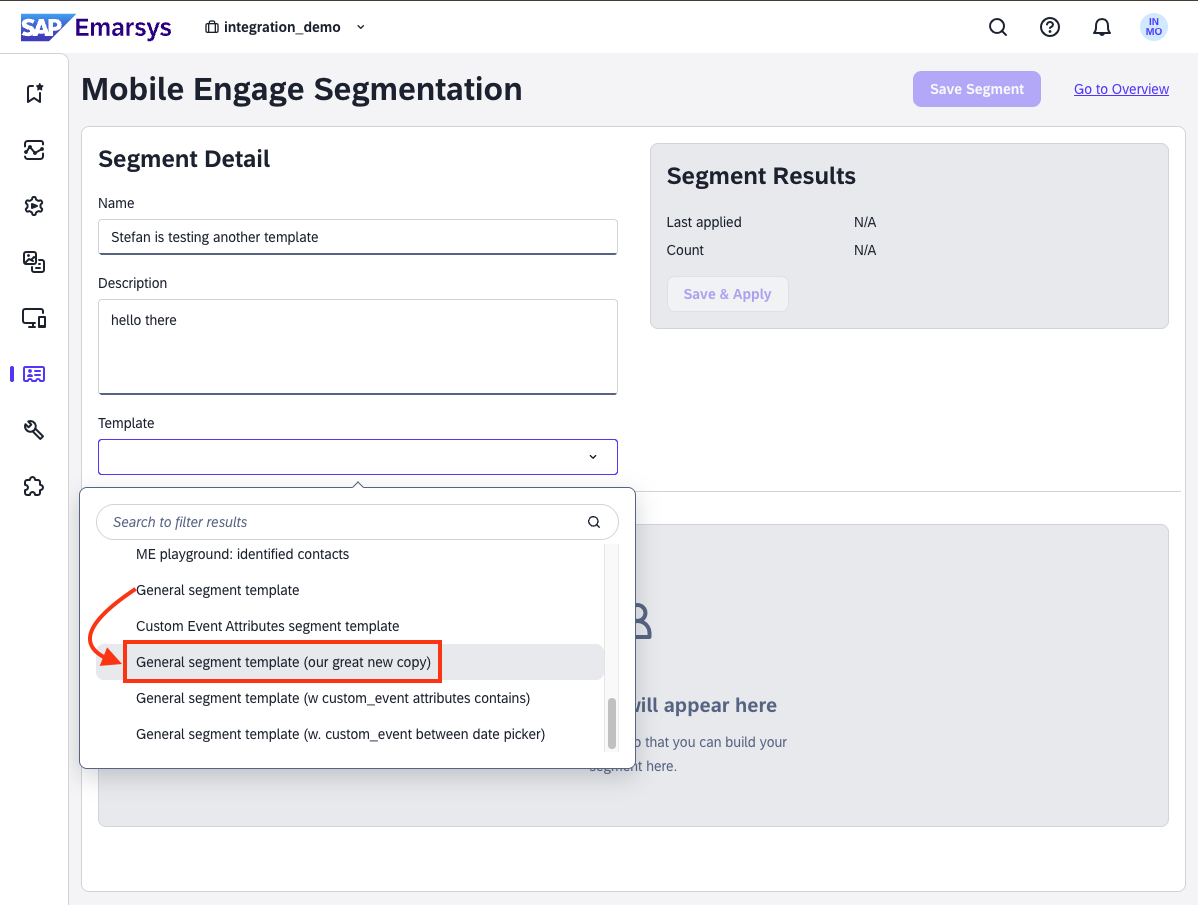Screen dimensions: 1198x905
Task: Open the puzzle piece add-ons icon
Action: coord(34,487)
